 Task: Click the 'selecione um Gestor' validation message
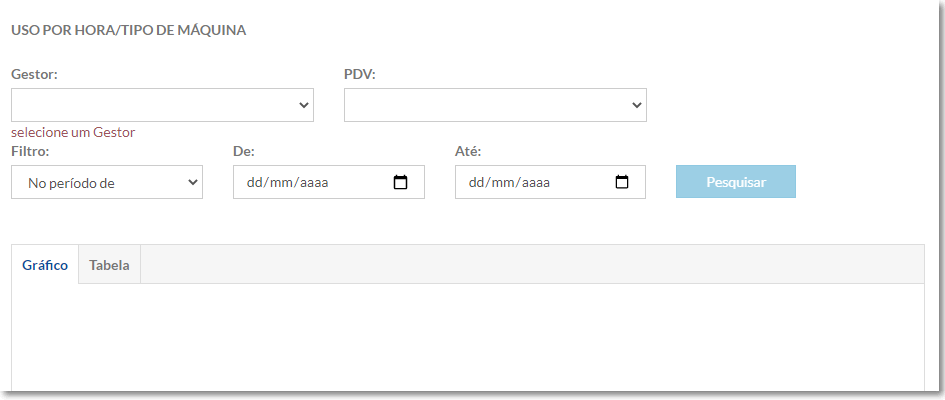(73, 133)
